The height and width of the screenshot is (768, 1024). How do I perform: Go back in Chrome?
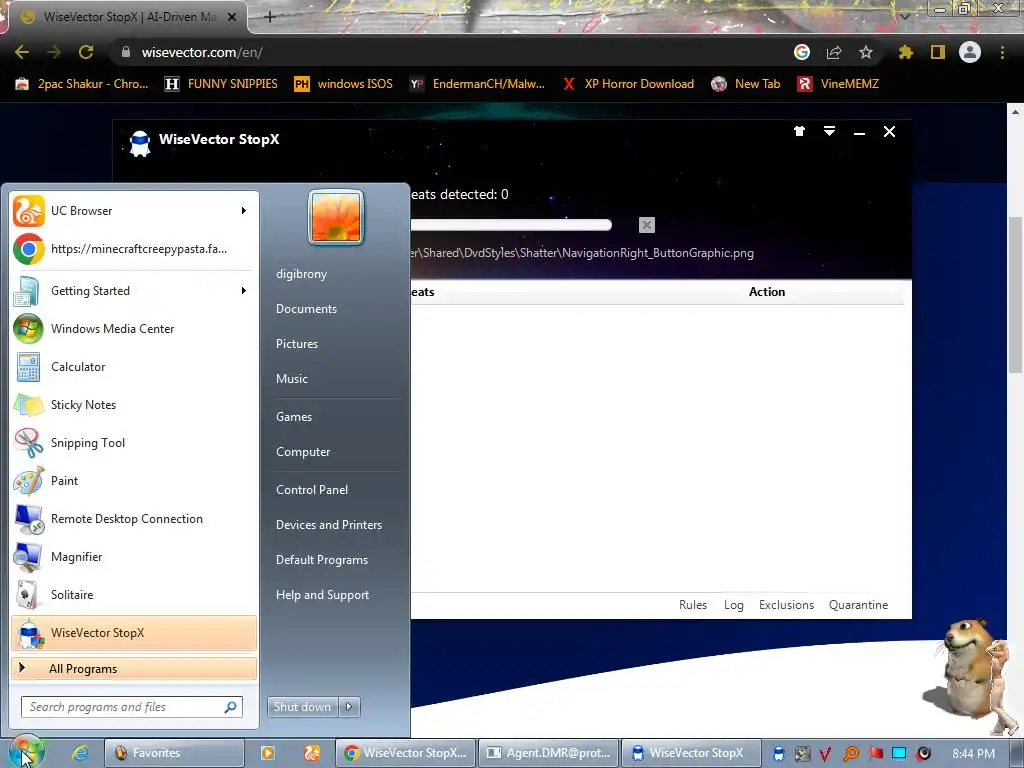[22, 52]
